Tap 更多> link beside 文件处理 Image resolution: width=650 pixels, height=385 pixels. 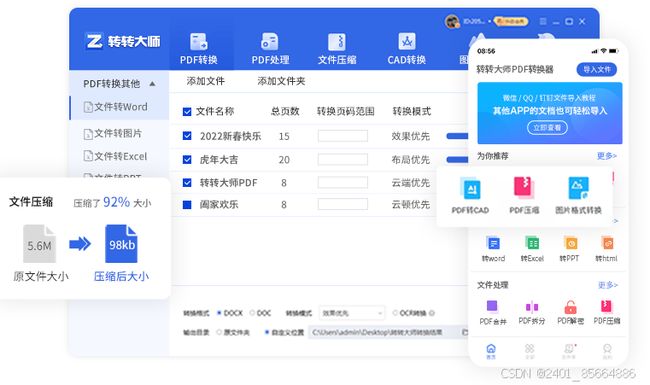click(608, 285)
